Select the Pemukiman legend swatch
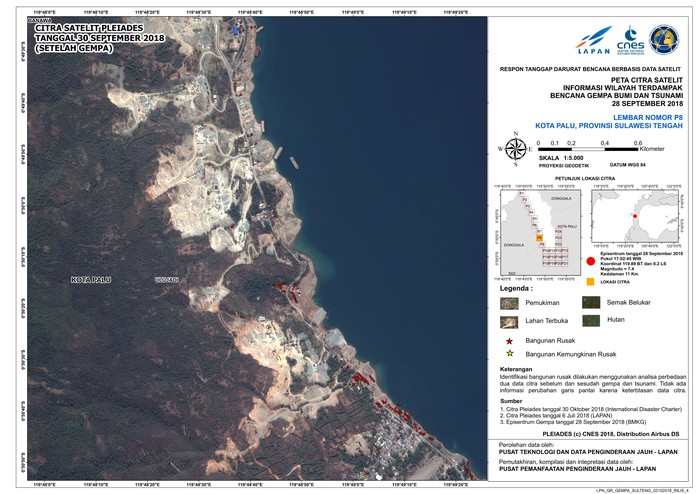 (509, 301)
